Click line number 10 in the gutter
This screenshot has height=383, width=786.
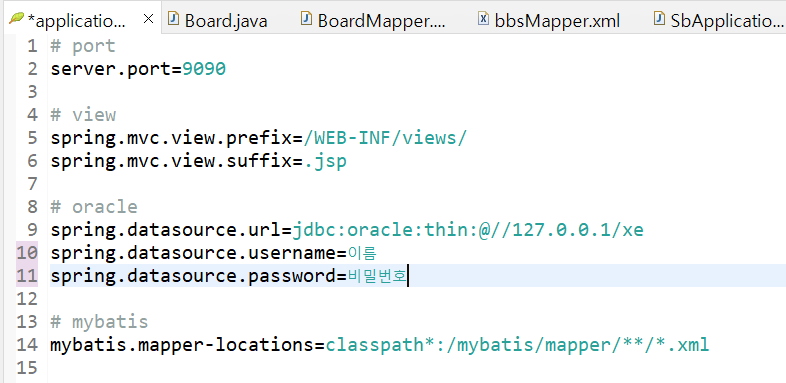pos(27,253)
